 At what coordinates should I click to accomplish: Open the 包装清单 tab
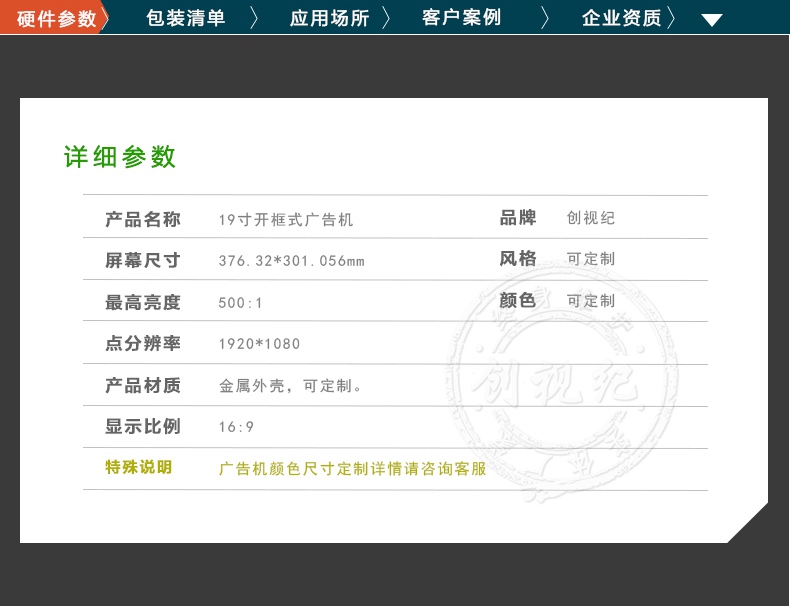(185, 18)
